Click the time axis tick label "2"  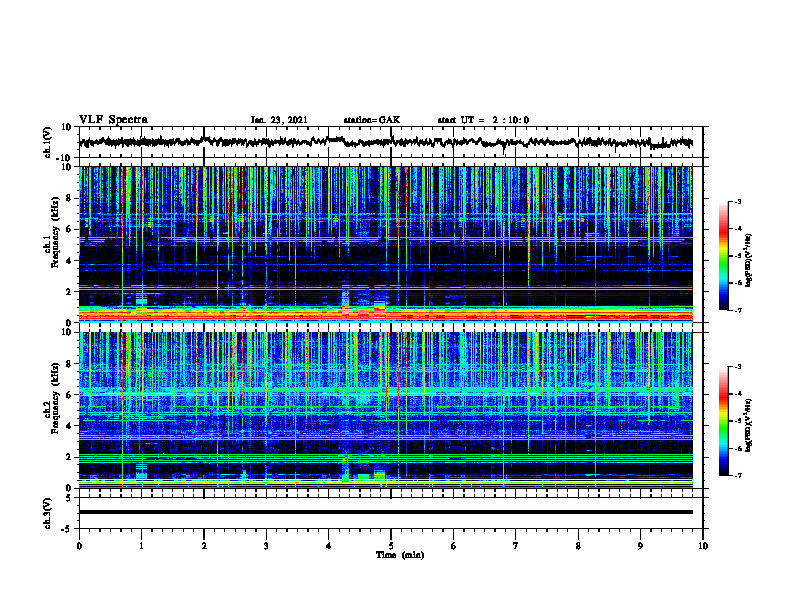click(204, 546)
